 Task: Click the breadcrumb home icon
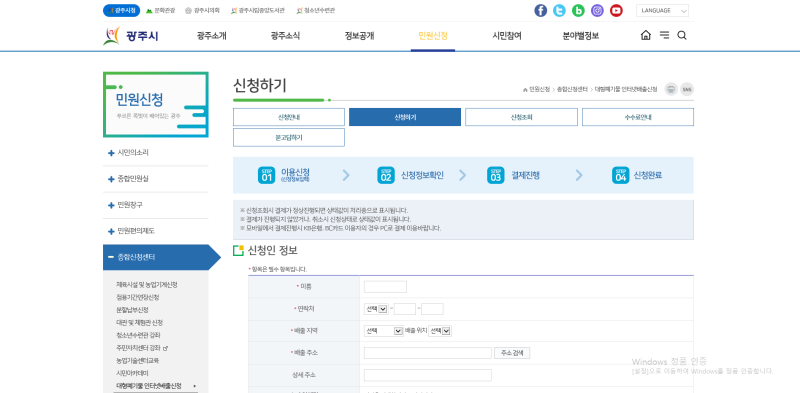(525, 89)
